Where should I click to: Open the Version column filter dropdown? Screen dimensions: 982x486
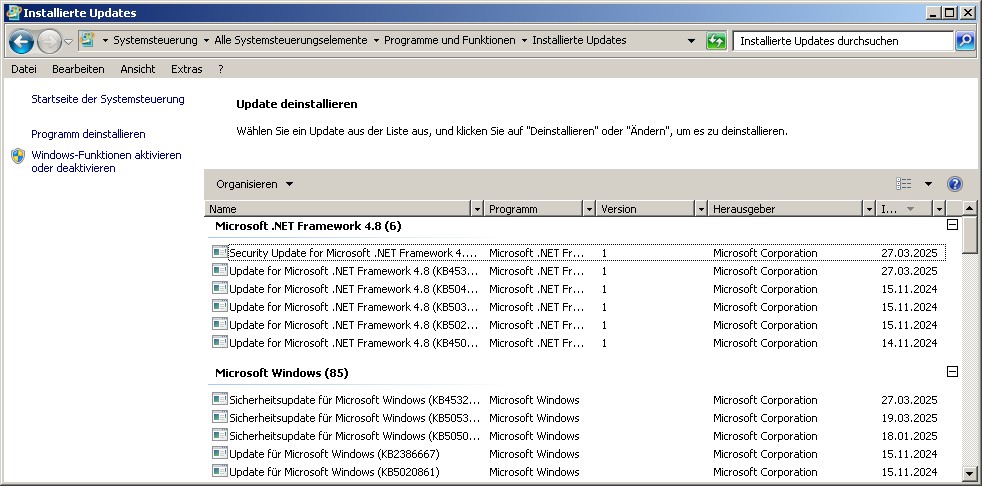click(701, 209)
